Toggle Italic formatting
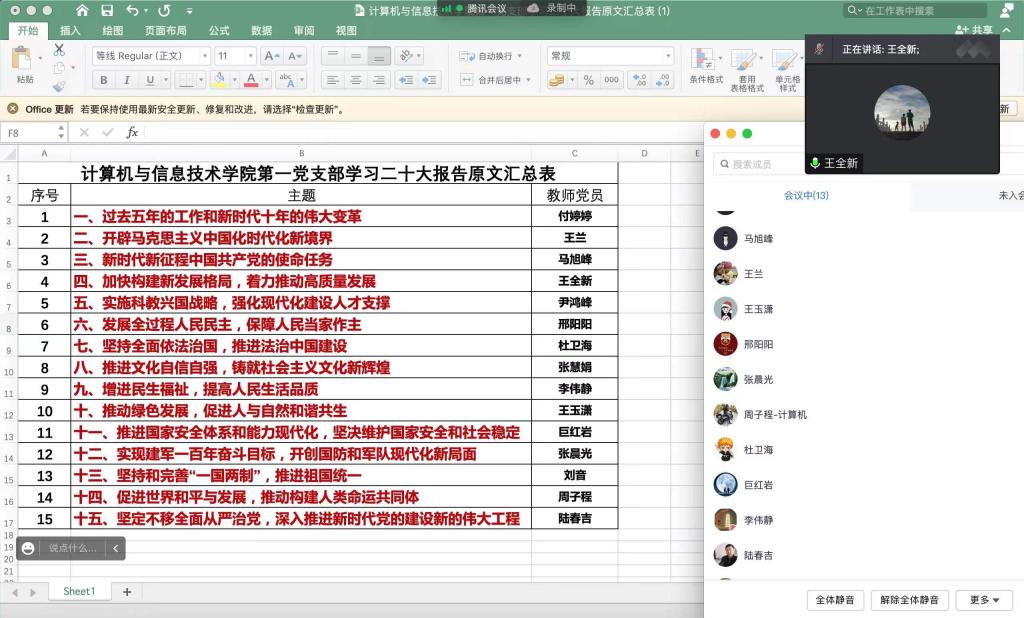This screenshot has width=1024, height=618. (x=127, y=80)
